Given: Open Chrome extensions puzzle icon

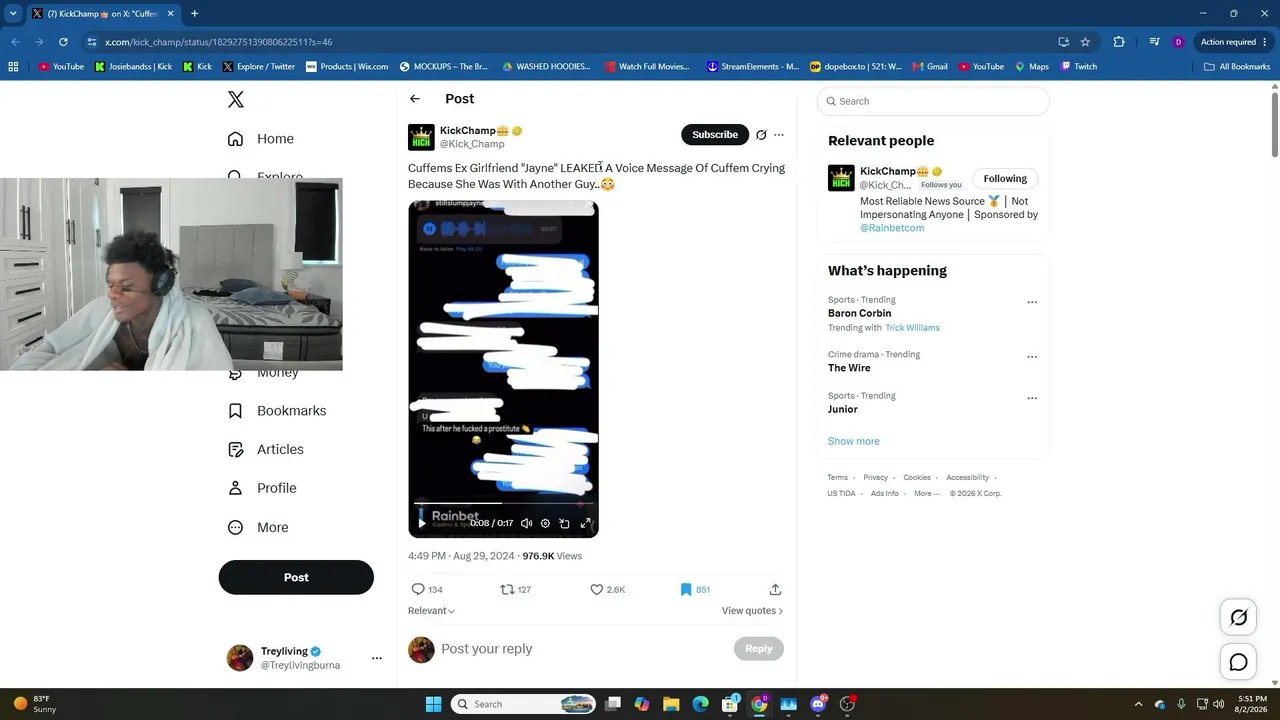Looking at the screenshot, I should [1119, 42].
